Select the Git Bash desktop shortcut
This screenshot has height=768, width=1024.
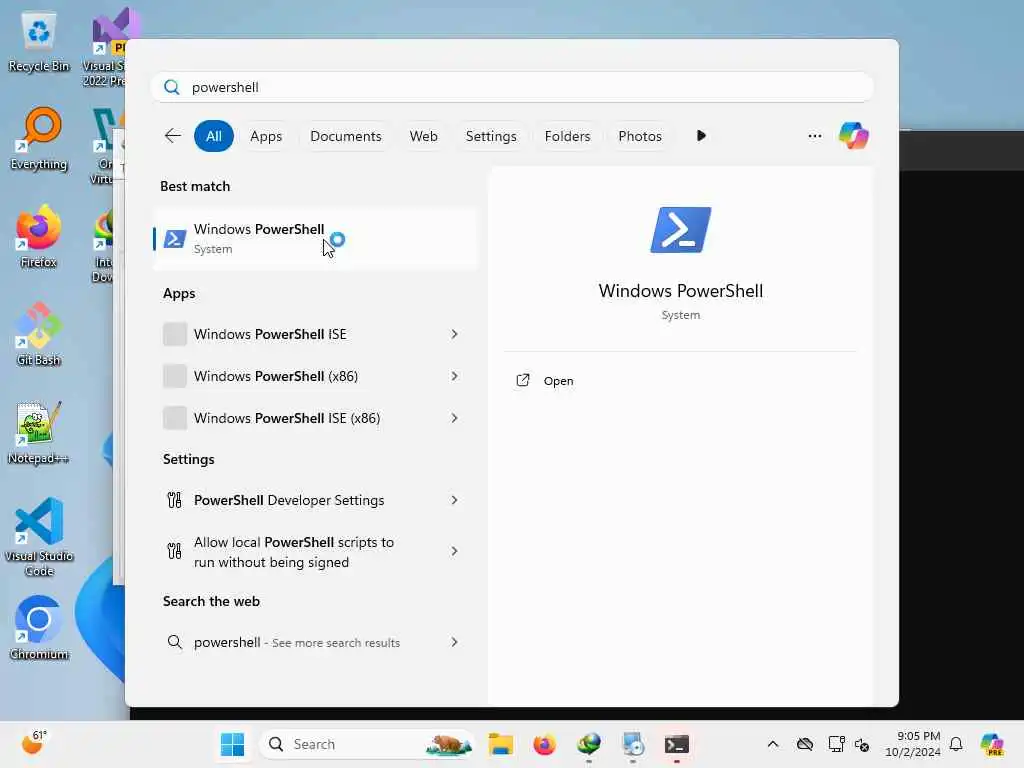coord(39,334)
